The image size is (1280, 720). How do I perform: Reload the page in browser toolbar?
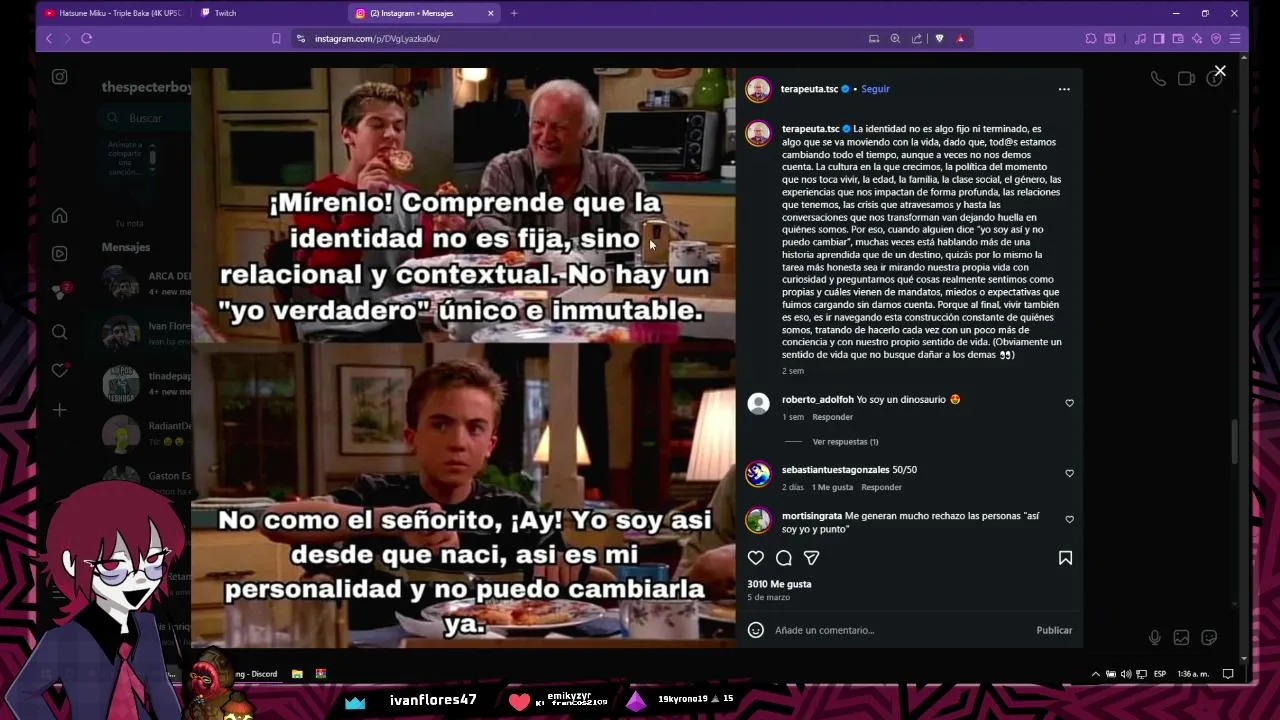[87, 38]
